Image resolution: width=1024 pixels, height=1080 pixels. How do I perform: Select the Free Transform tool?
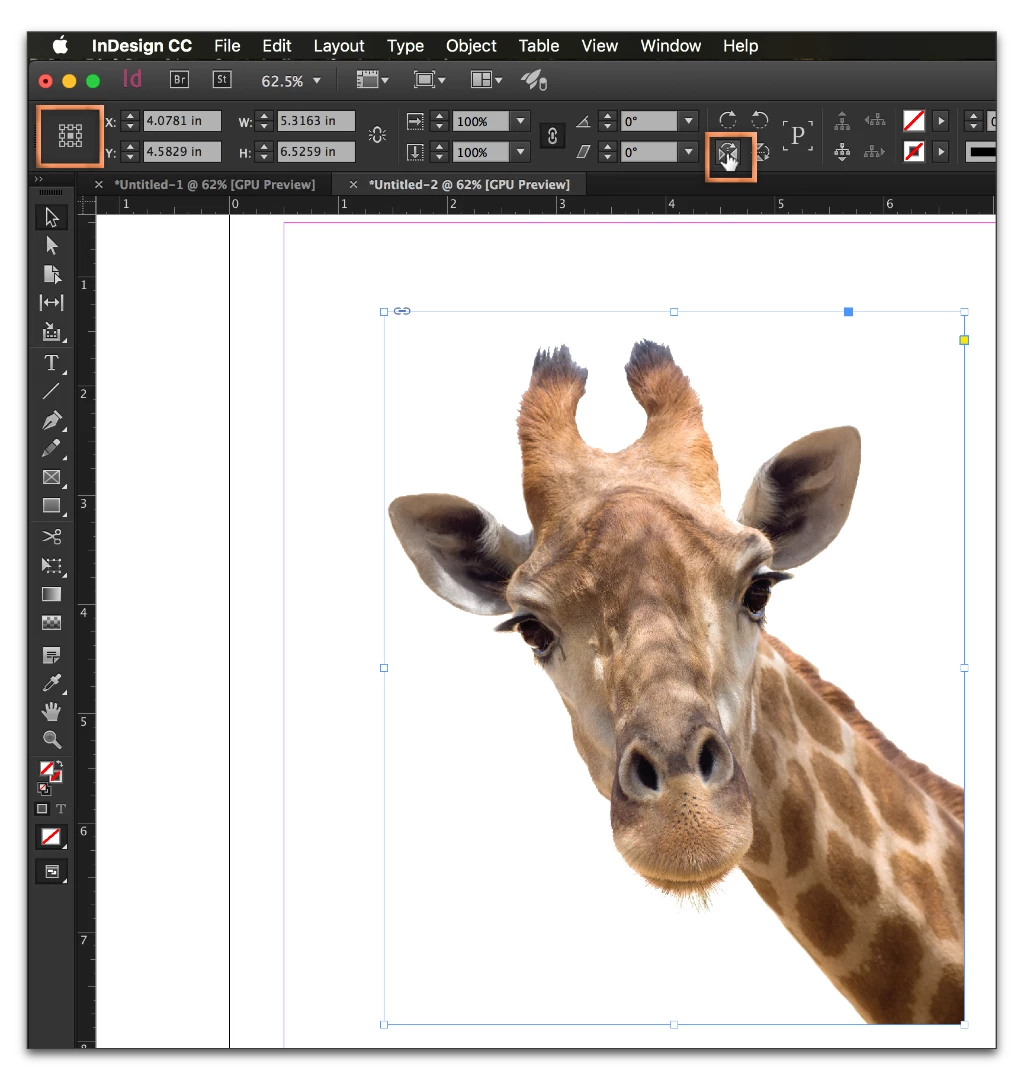52,565
